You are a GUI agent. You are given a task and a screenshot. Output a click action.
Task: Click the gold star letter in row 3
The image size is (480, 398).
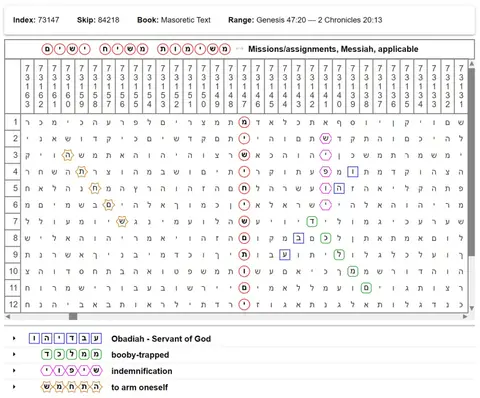point(68,155)
